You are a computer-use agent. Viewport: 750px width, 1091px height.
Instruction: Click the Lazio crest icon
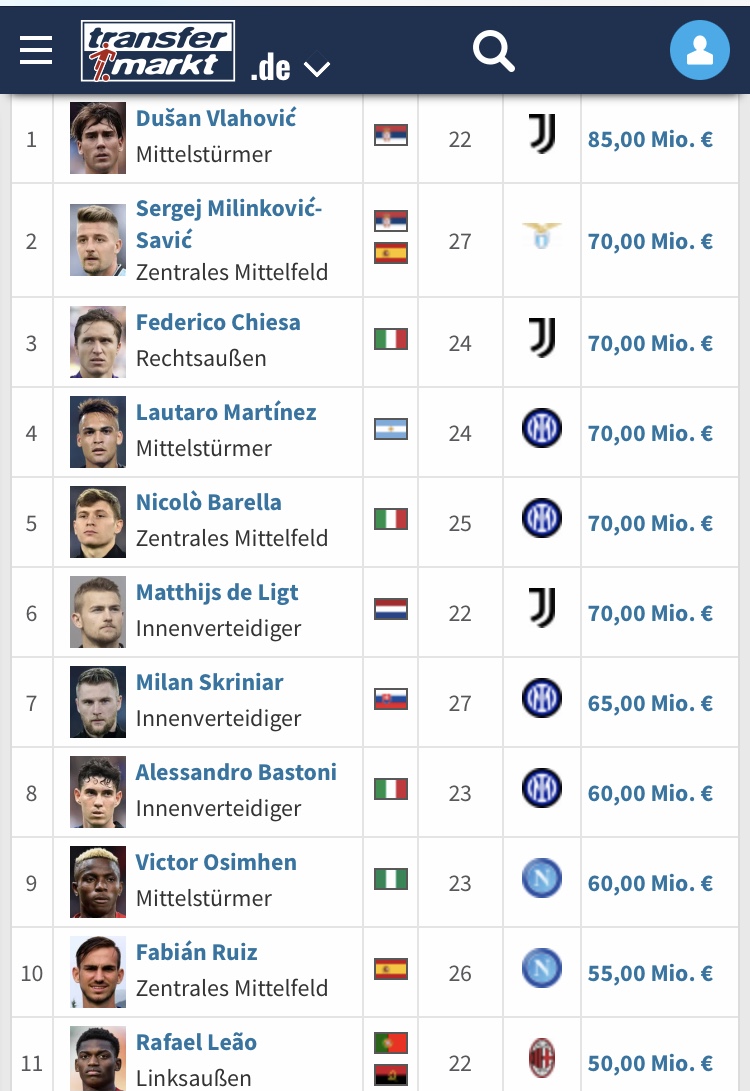(x=542, y=236)
